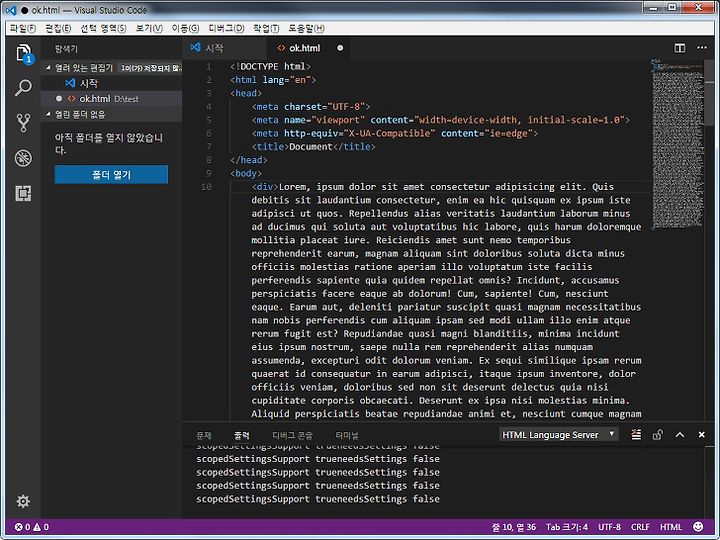The image size is (720, 540).
Task: Select the ok.html editor tab
Action: pos(308,48)
